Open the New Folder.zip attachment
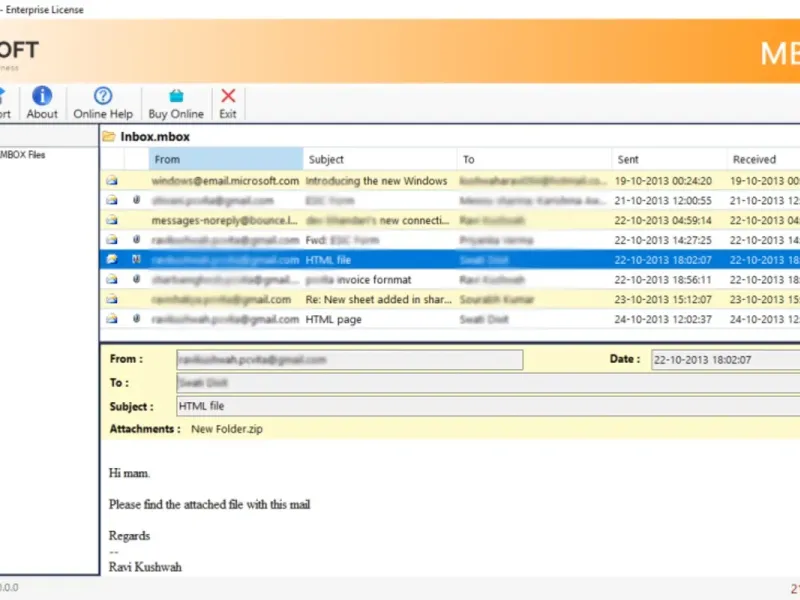 coord(227,429)
